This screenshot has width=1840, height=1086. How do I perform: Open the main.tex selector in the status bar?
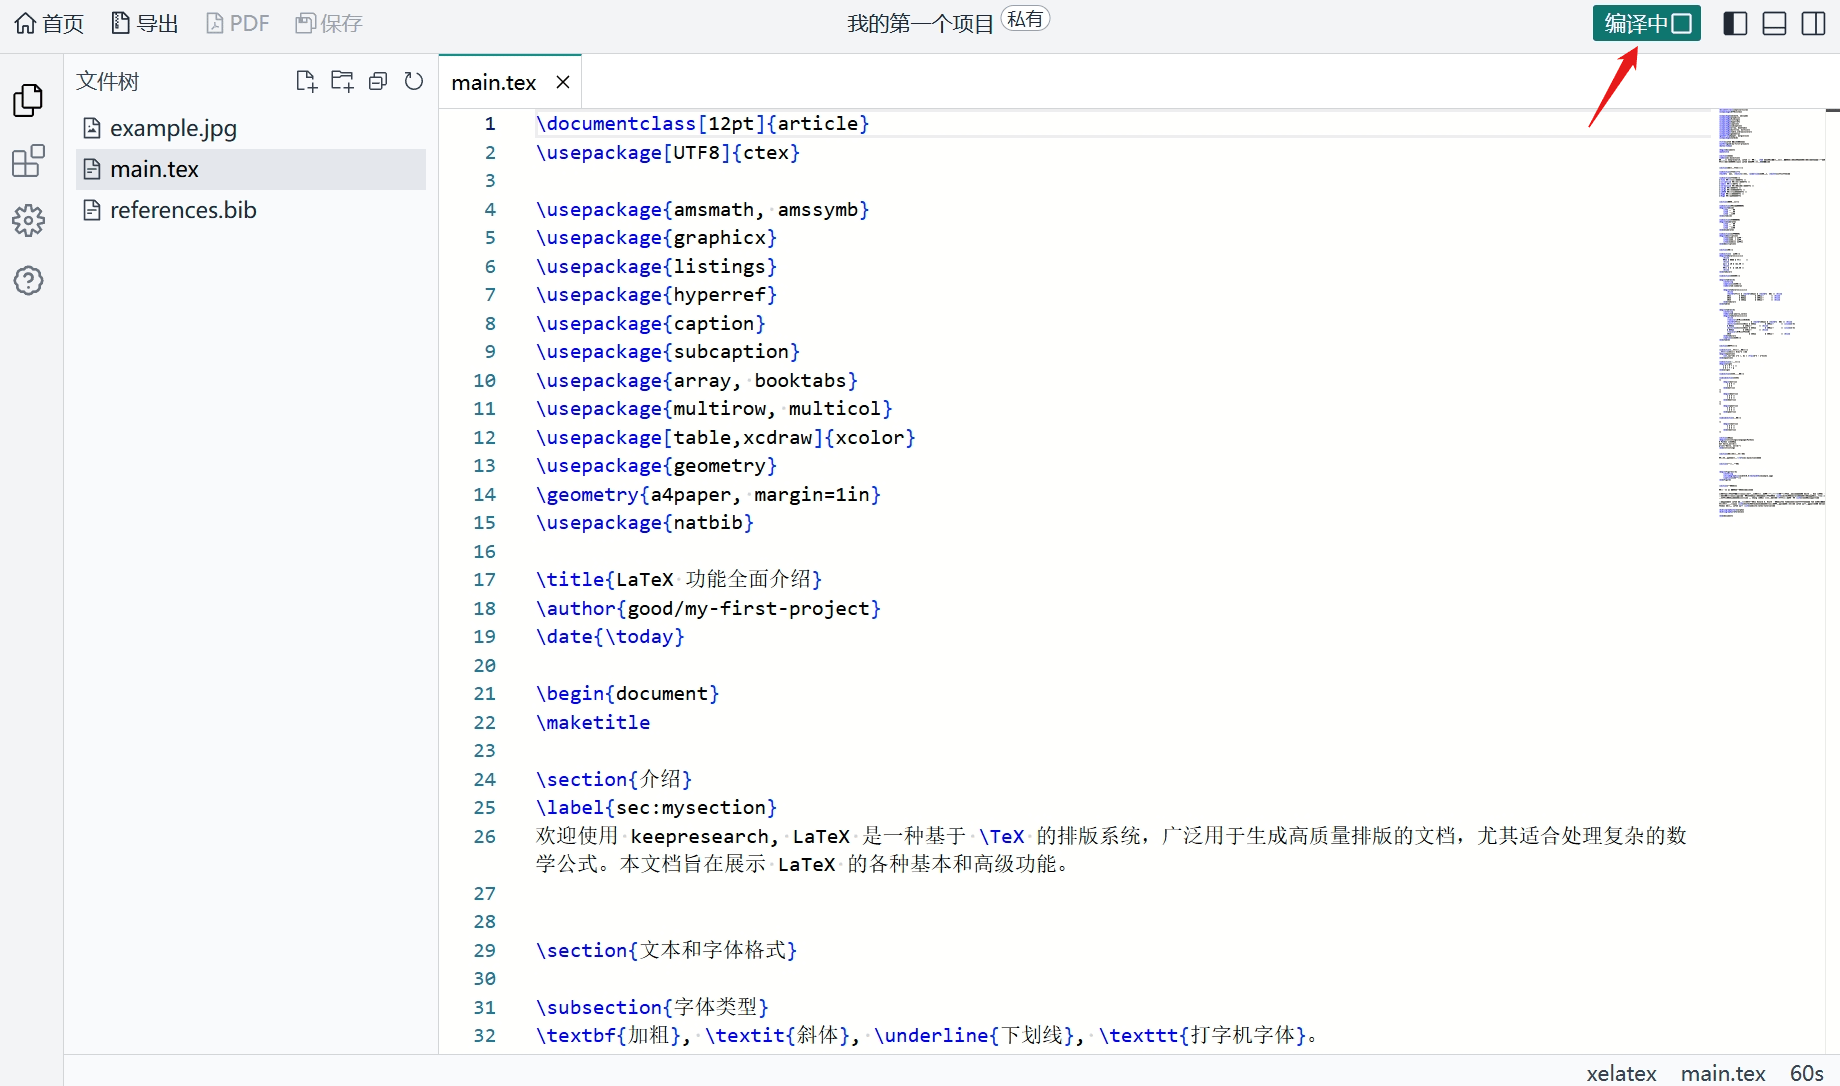click(1723, 1073)
